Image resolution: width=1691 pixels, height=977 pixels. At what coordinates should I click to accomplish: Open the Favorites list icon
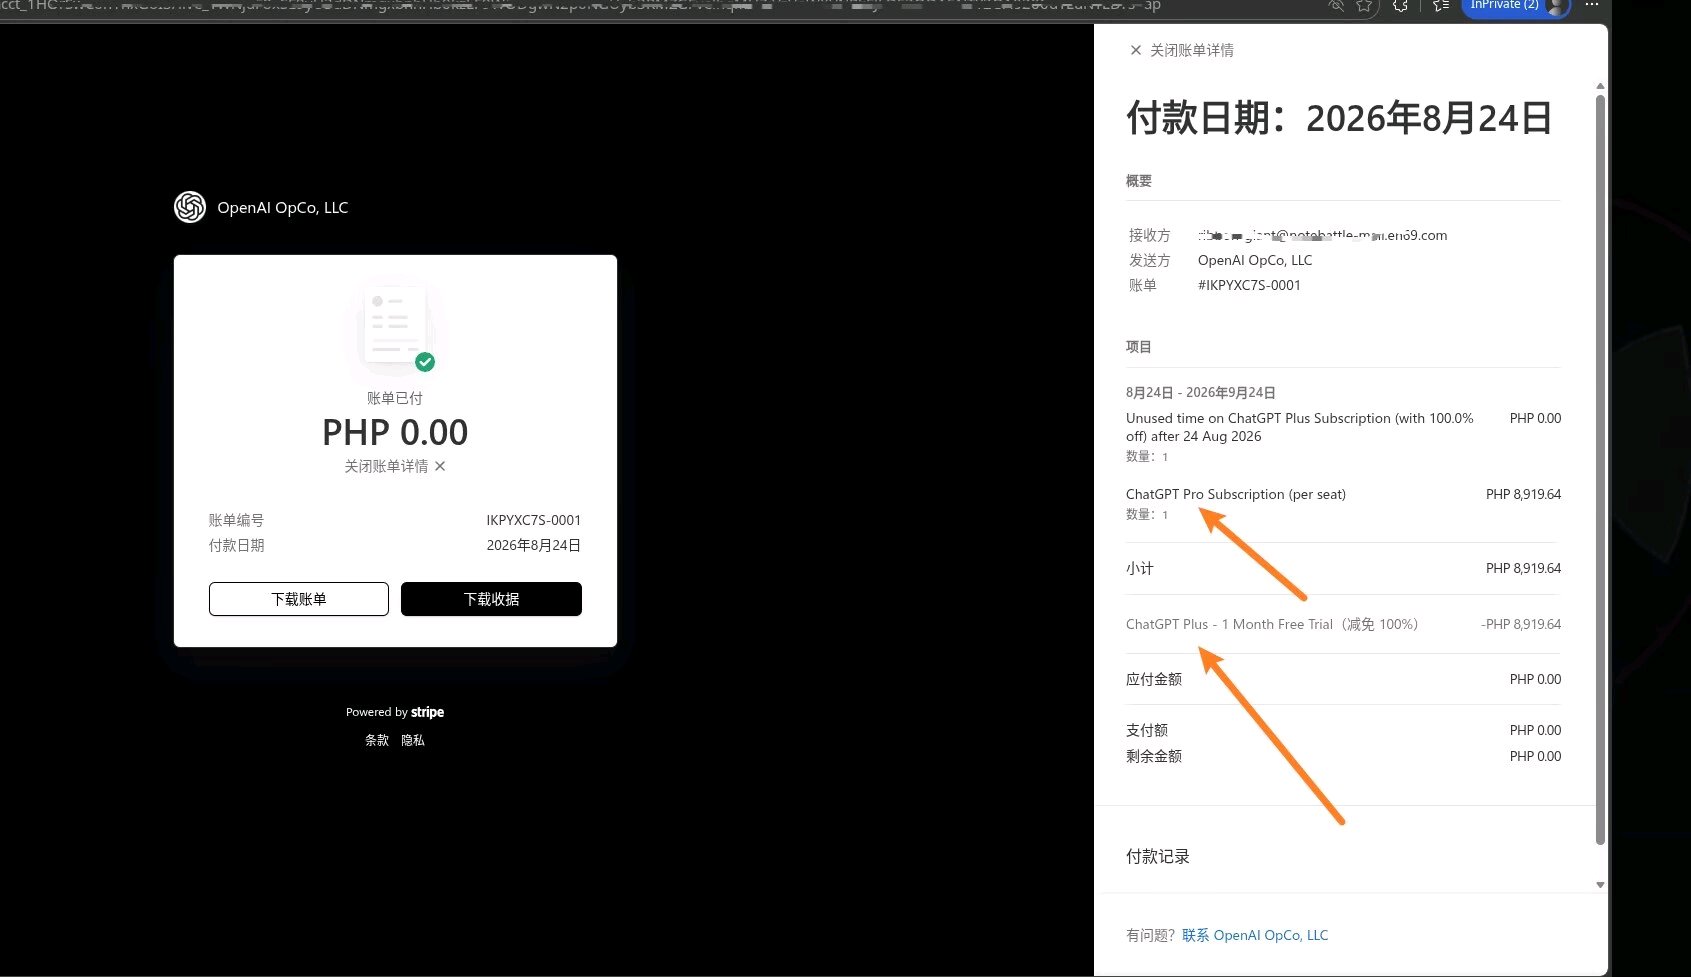pyautogui.click(x=1440, y=5)
